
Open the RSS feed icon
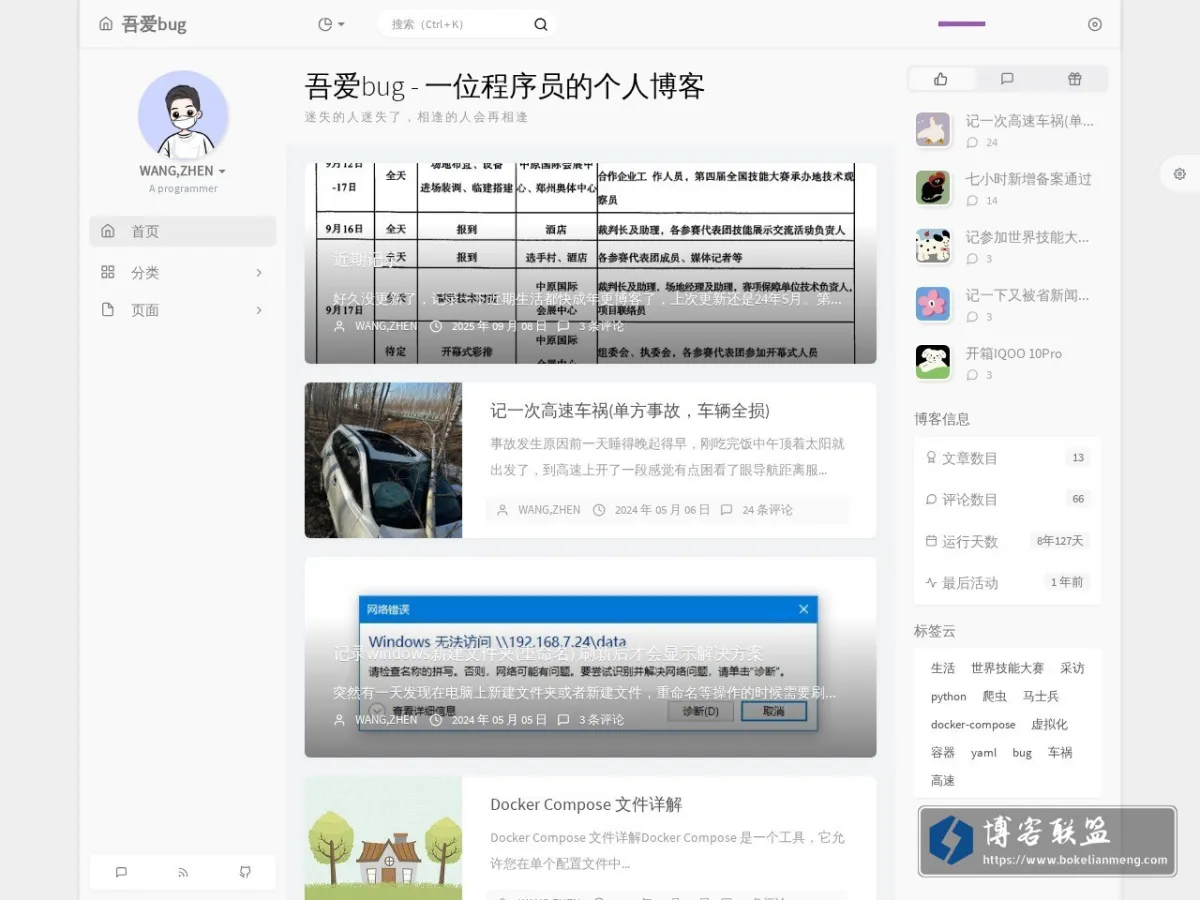tap(183, 872)
